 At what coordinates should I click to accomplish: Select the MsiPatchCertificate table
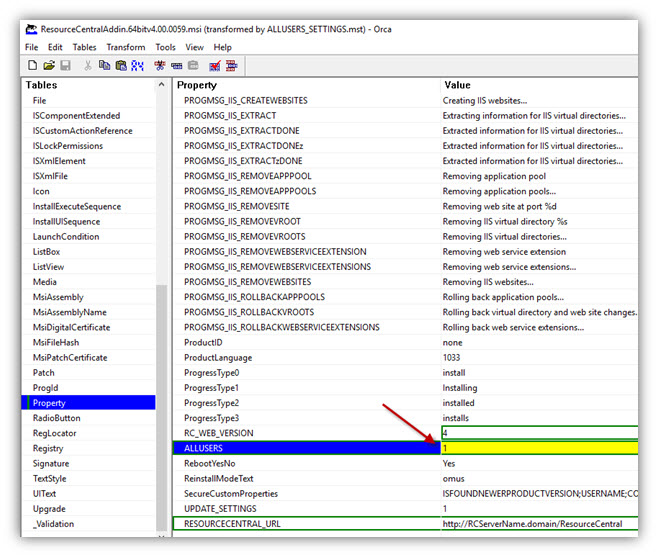[70, 358]
